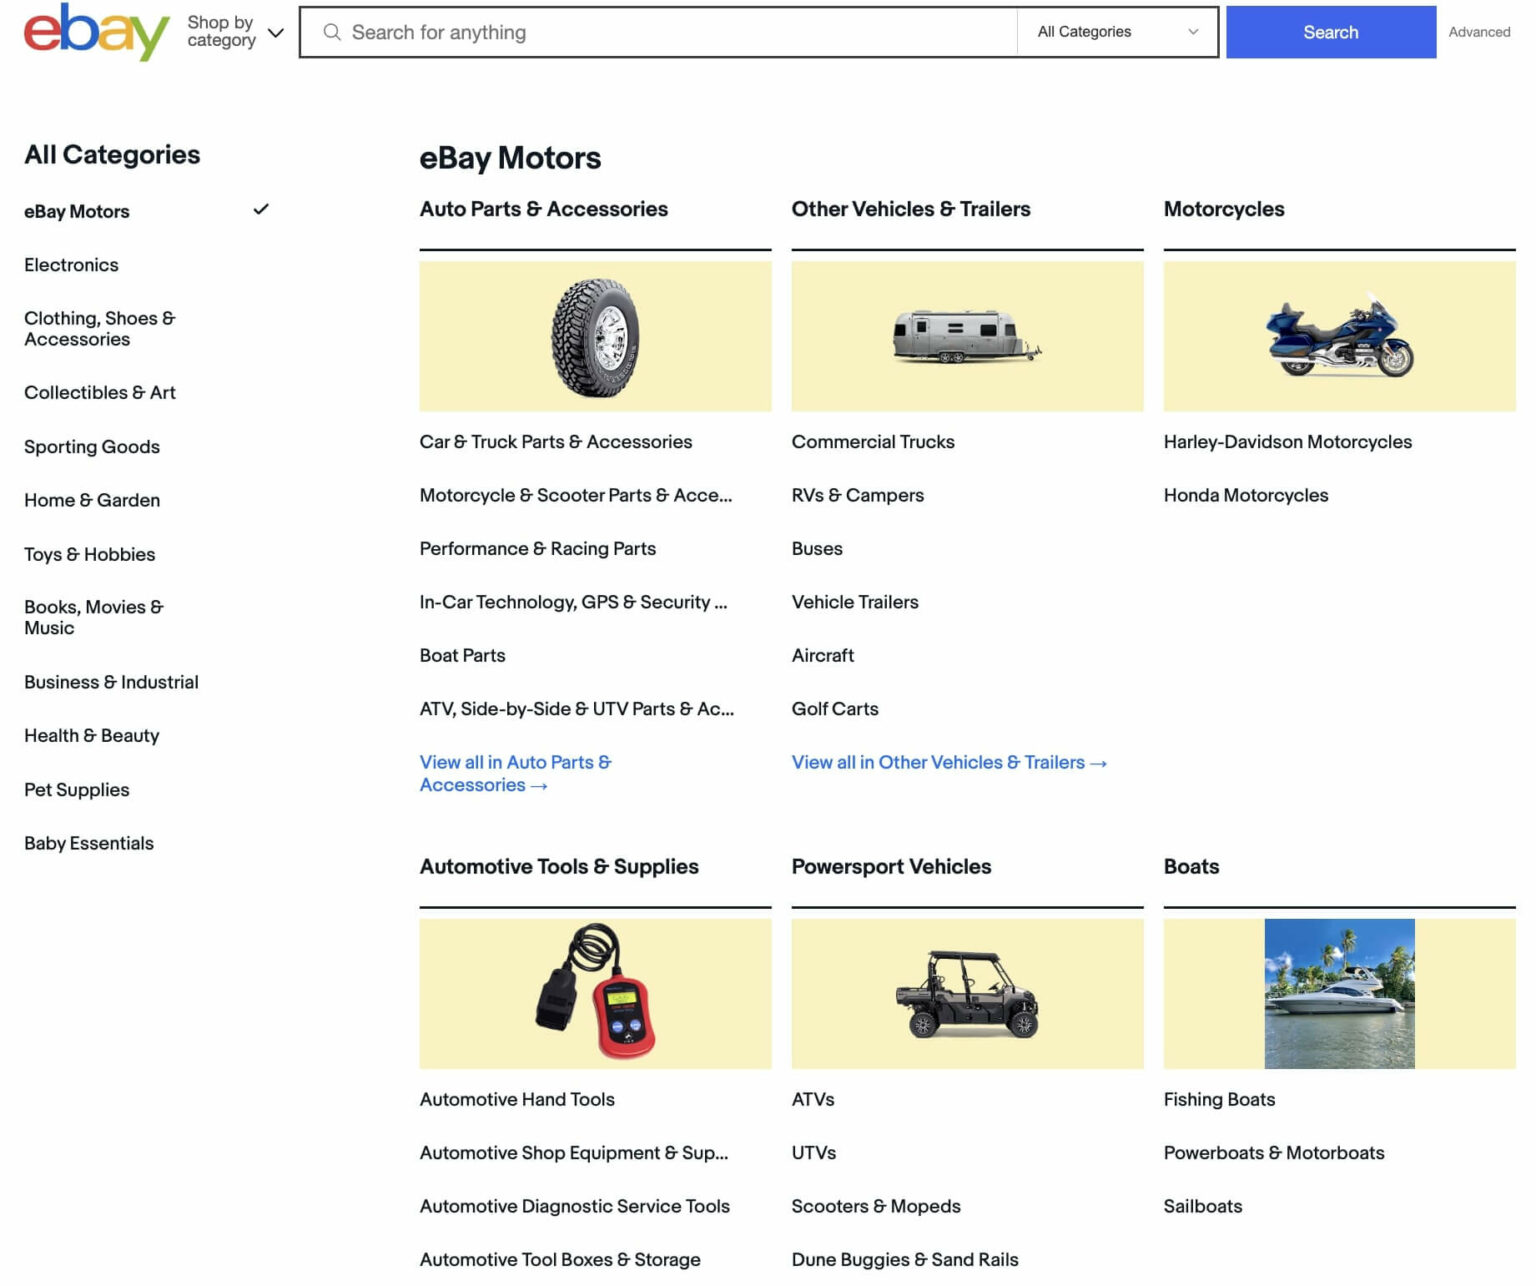Click the magnifying glass search icon
Viewport: 1536px width, 1286px height.
[331, 32]
